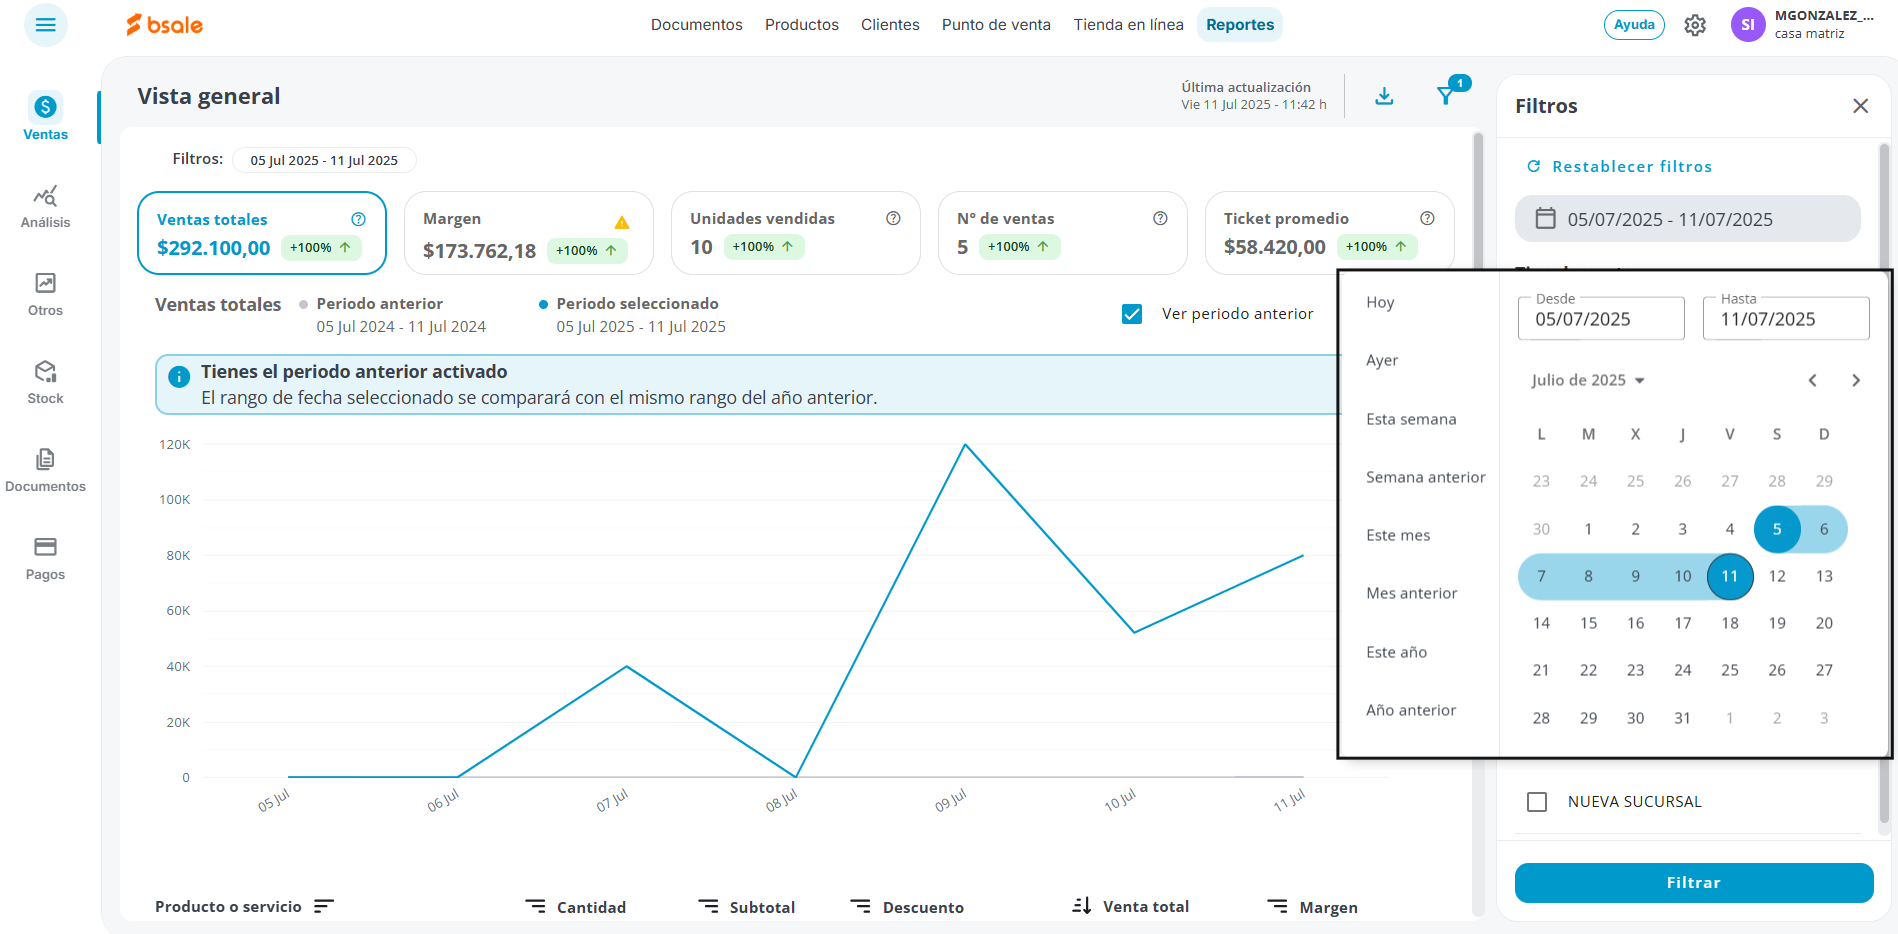This screenshot has height=934, width=1898.
Task: Open Análisis in the sidebar
Action: pos(46,206)
